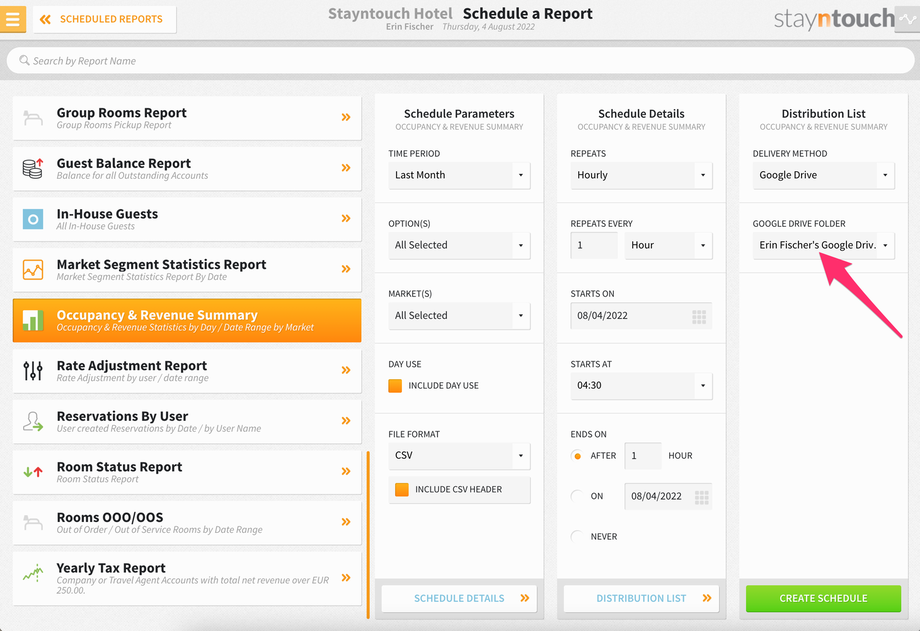920x631 pixels.
Task: Open the Repeats Hourly dropdown
Action: click(x=641, y=175)
